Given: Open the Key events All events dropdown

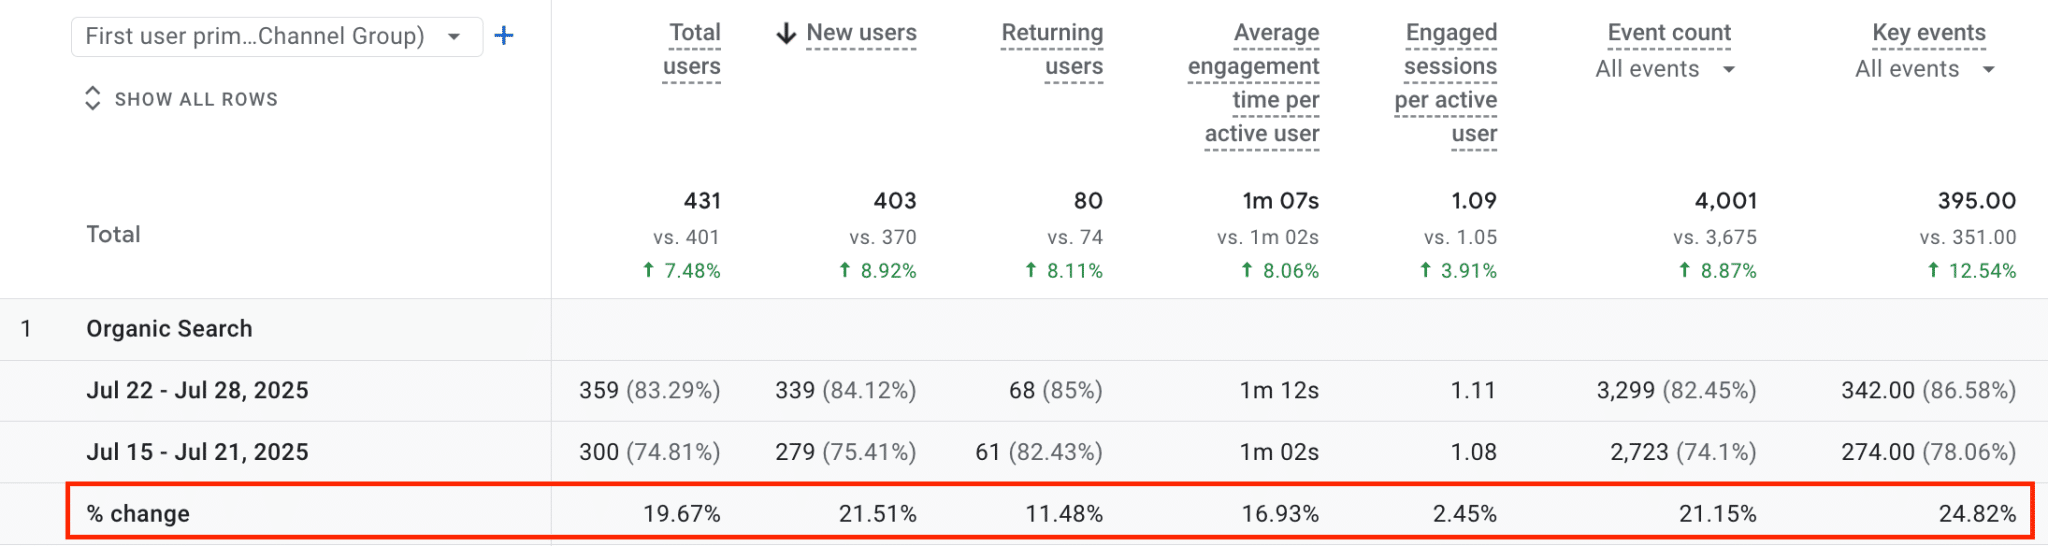Looking at the screenshot, I should pyautogui.click(x=1925, y=69).
